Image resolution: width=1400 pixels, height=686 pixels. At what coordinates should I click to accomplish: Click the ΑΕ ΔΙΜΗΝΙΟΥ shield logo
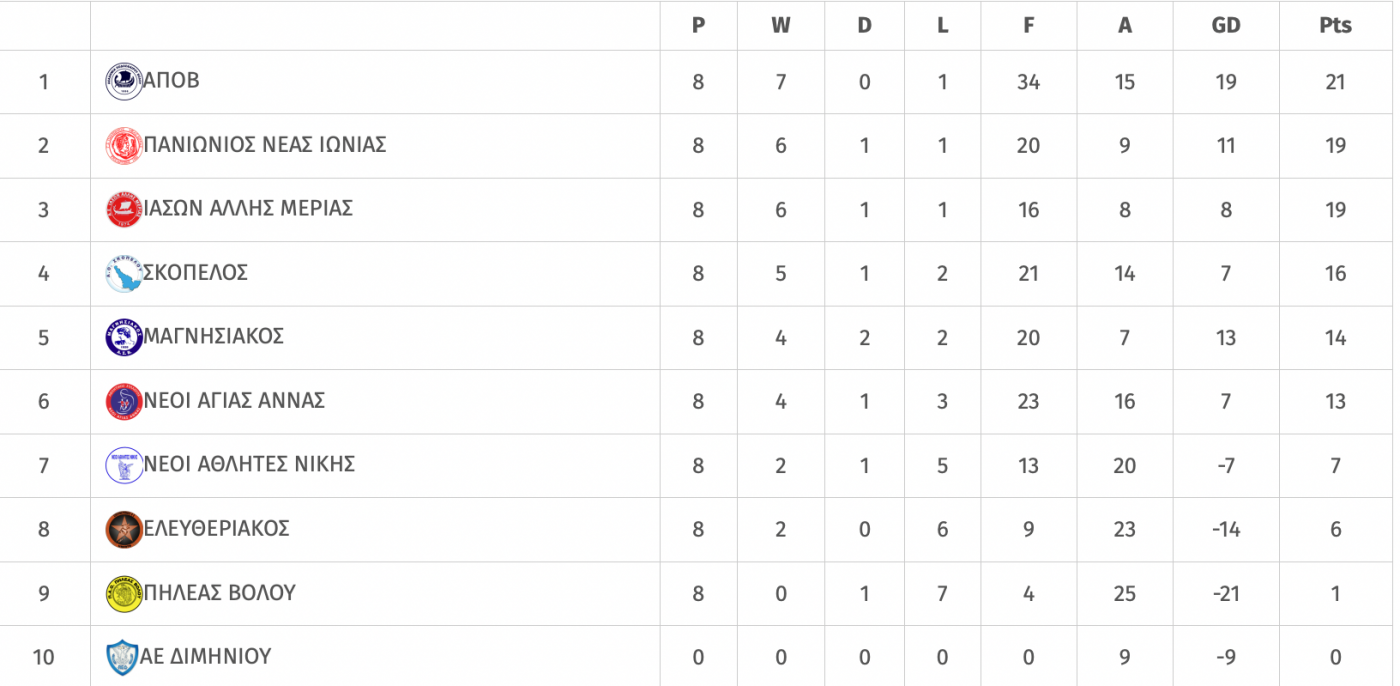pos(122,657)
